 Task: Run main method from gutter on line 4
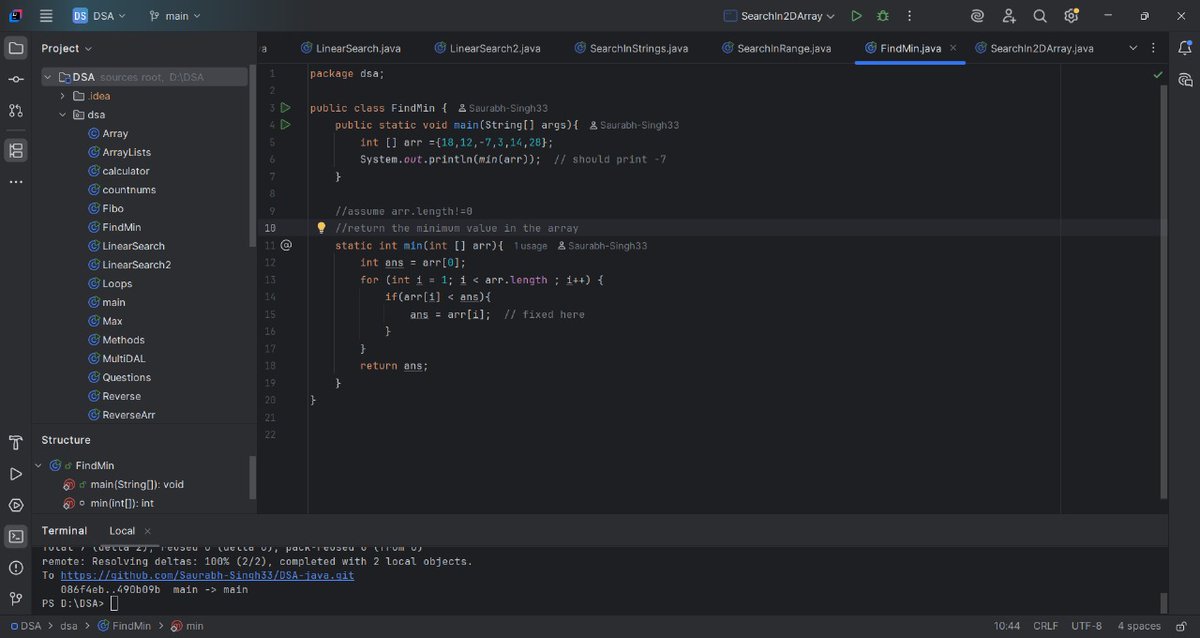[285, 125]
